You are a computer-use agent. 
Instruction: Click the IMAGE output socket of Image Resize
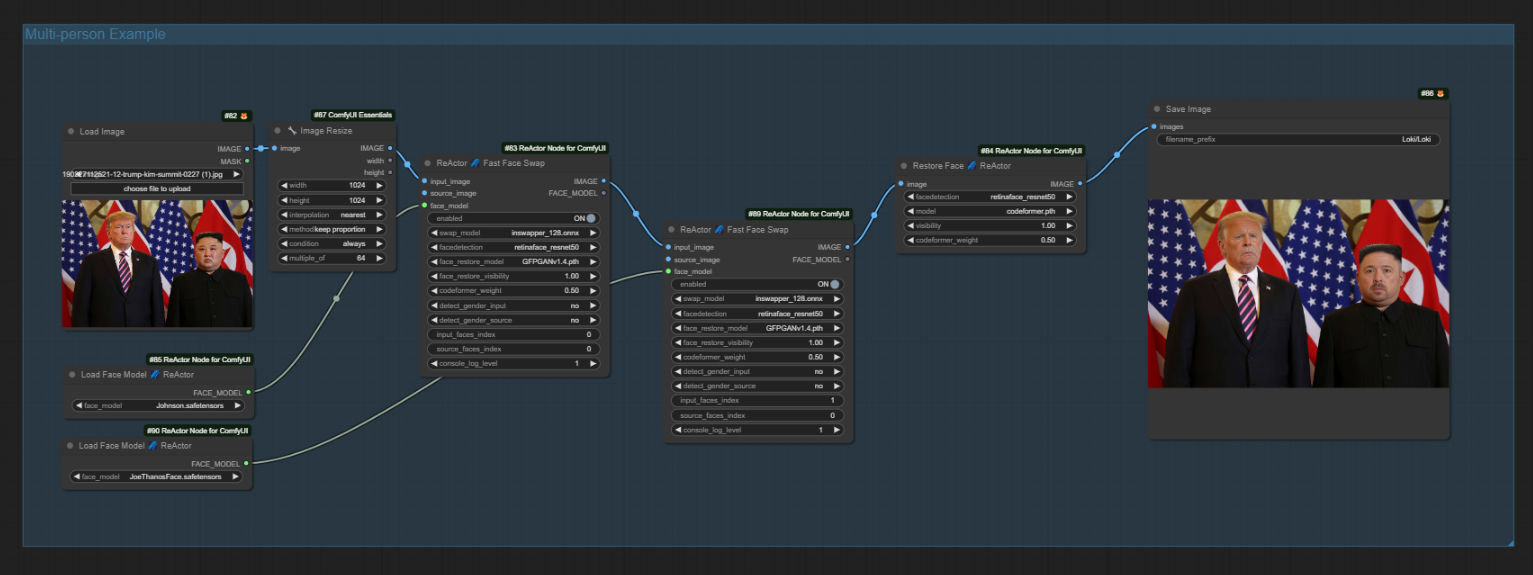point(390,148)
